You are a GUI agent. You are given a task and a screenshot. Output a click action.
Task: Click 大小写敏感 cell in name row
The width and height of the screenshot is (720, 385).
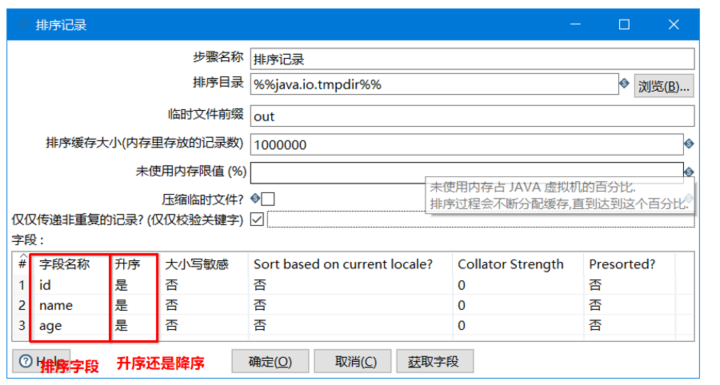coord(204,305)
